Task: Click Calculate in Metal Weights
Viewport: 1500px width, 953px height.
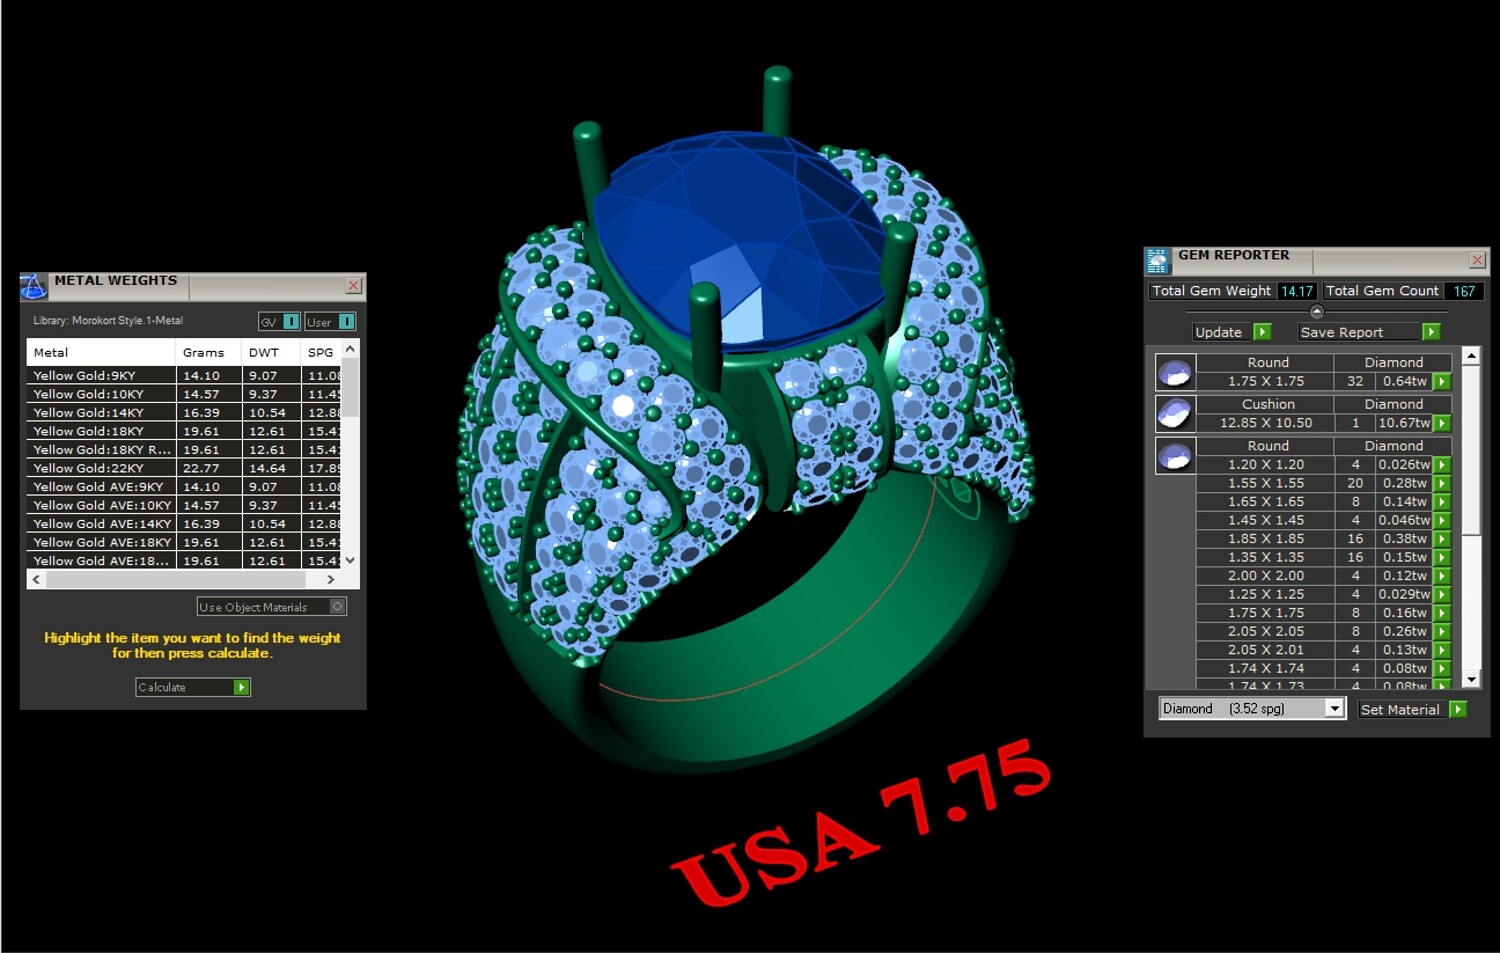Action: 193,688
